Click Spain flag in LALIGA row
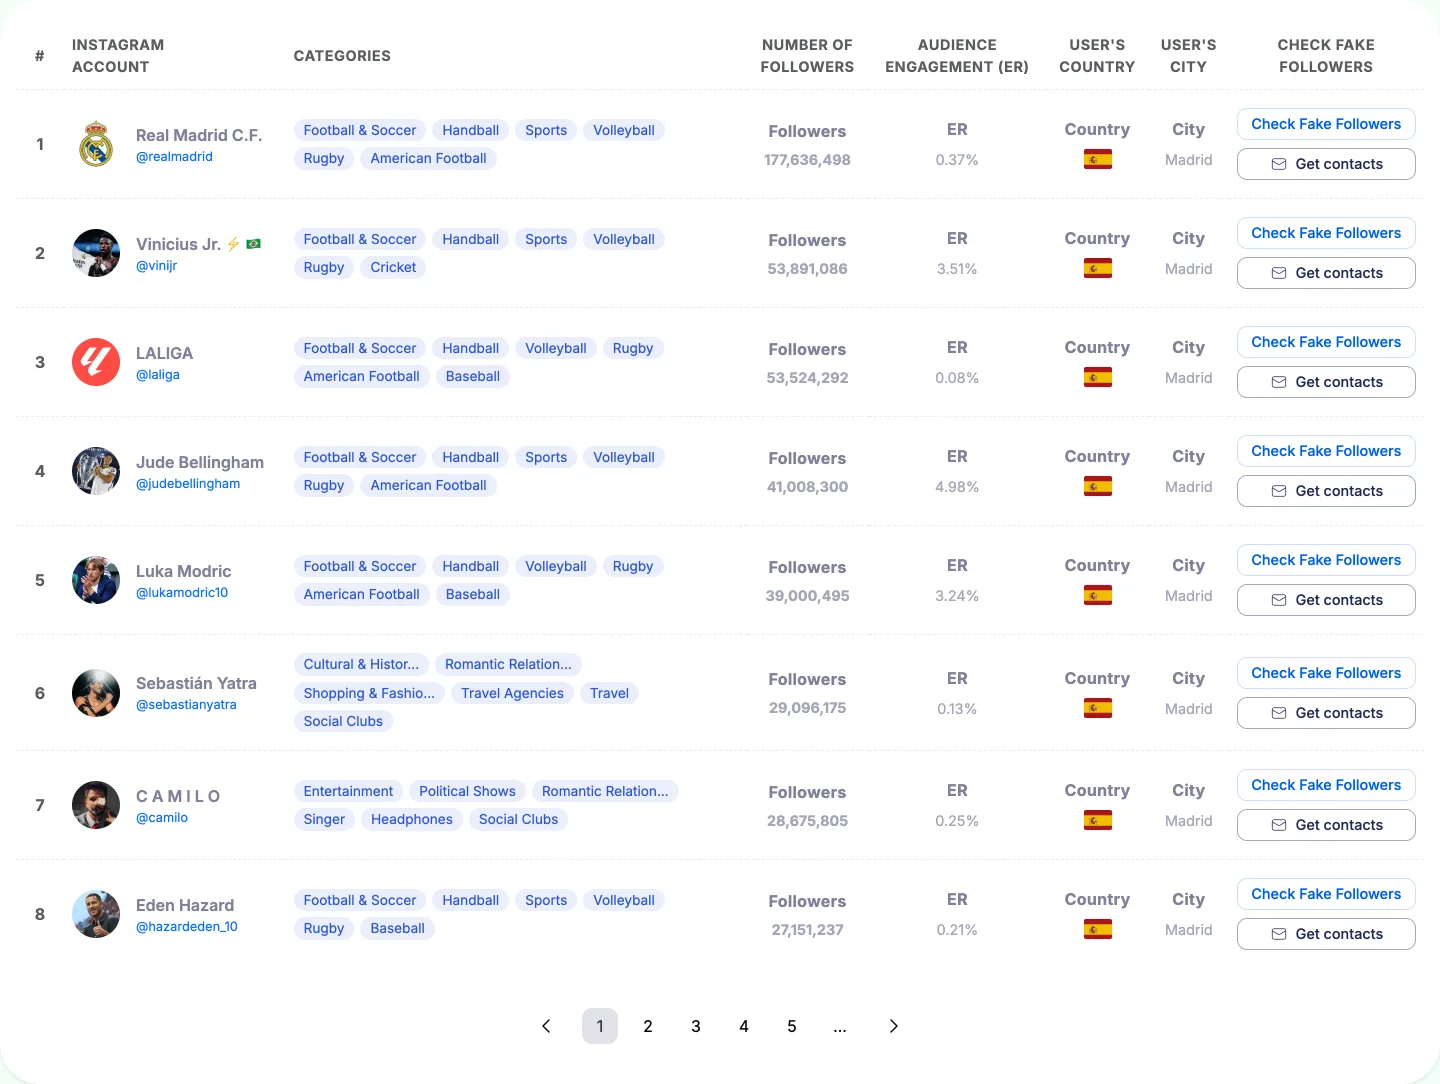The height and width of the screenshot is (1084, 1440). pyautogui.click(x=1098, y=378)
